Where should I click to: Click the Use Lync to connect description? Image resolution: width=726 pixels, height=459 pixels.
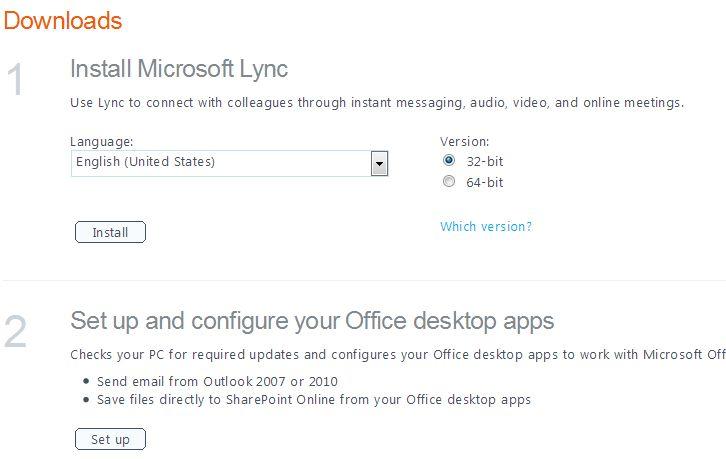tap(377, 102)
